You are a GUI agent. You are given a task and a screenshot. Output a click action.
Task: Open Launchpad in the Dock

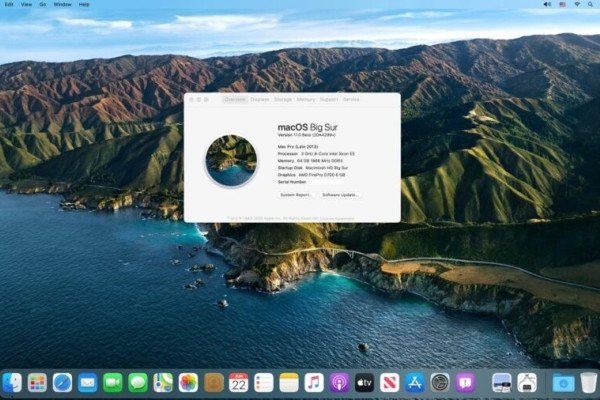click(x=37, y=383)
